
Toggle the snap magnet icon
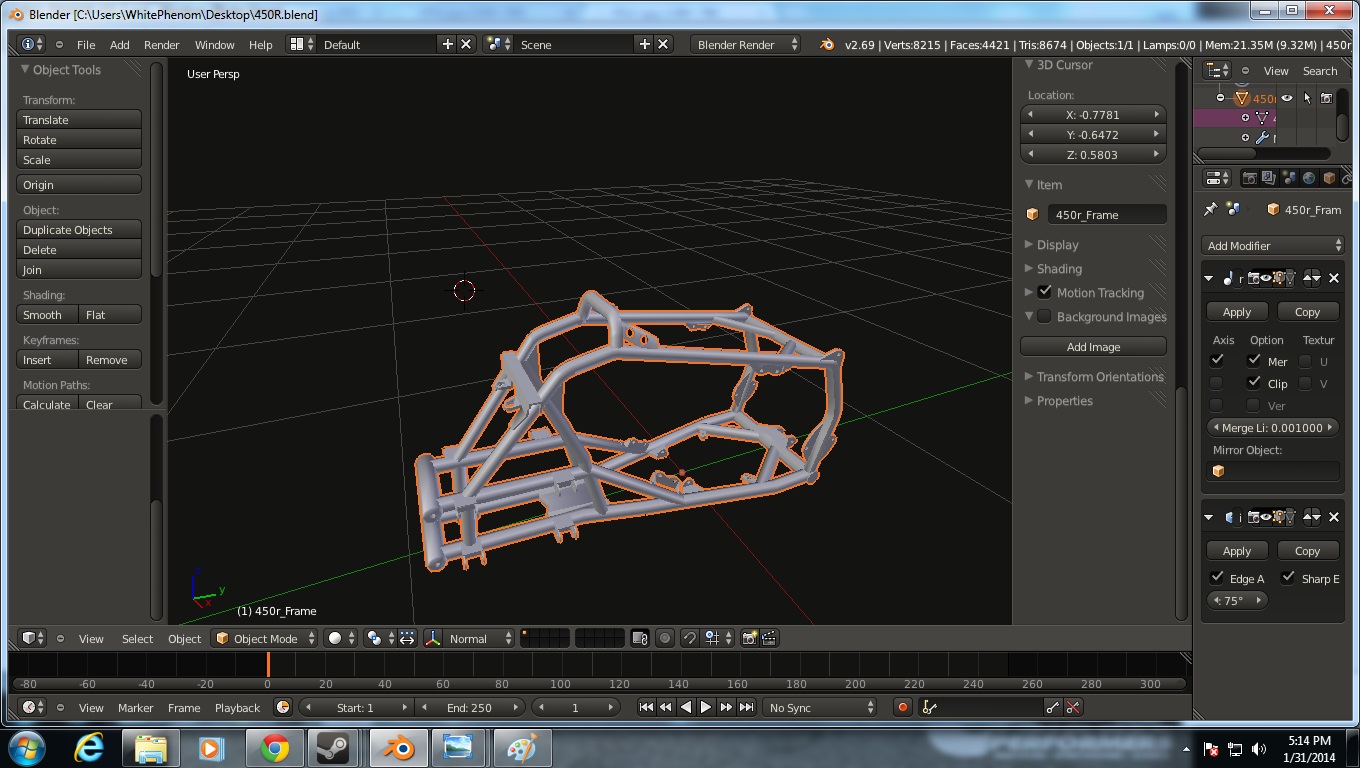pos(689,638)
